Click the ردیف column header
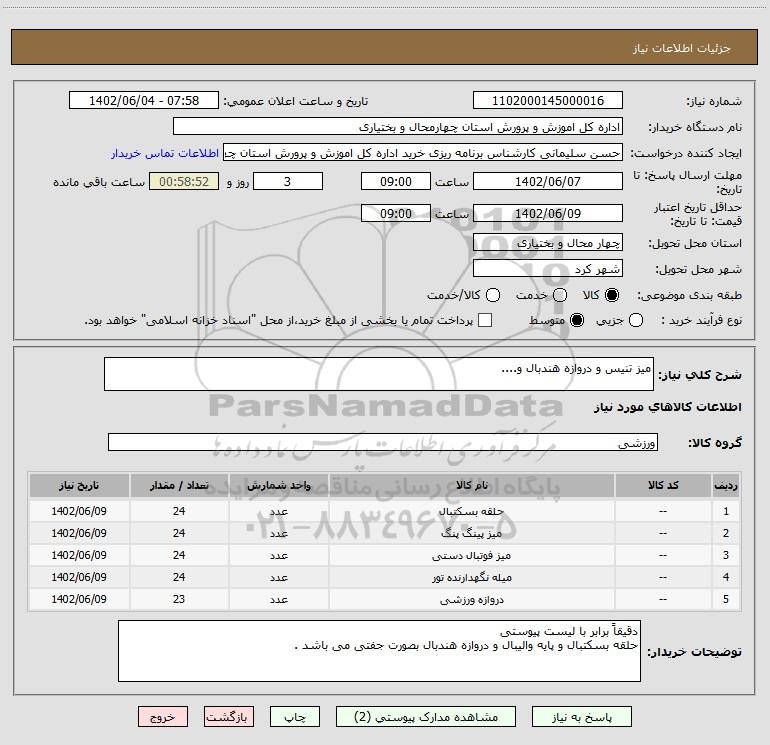Image resolution: width=770 pixels, height=745 pixels. pyautogui.click(x=726, y=485)
